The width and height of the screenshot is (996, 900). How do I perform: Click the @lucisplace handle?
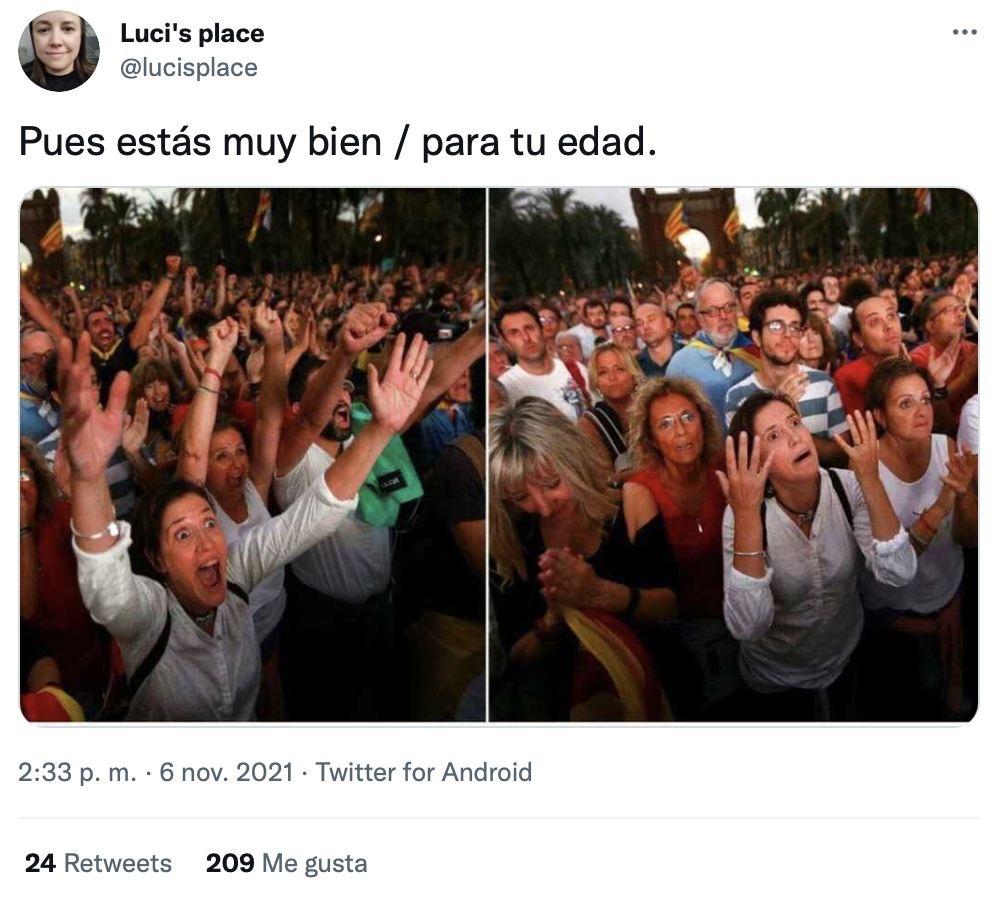tap(189, 67)
